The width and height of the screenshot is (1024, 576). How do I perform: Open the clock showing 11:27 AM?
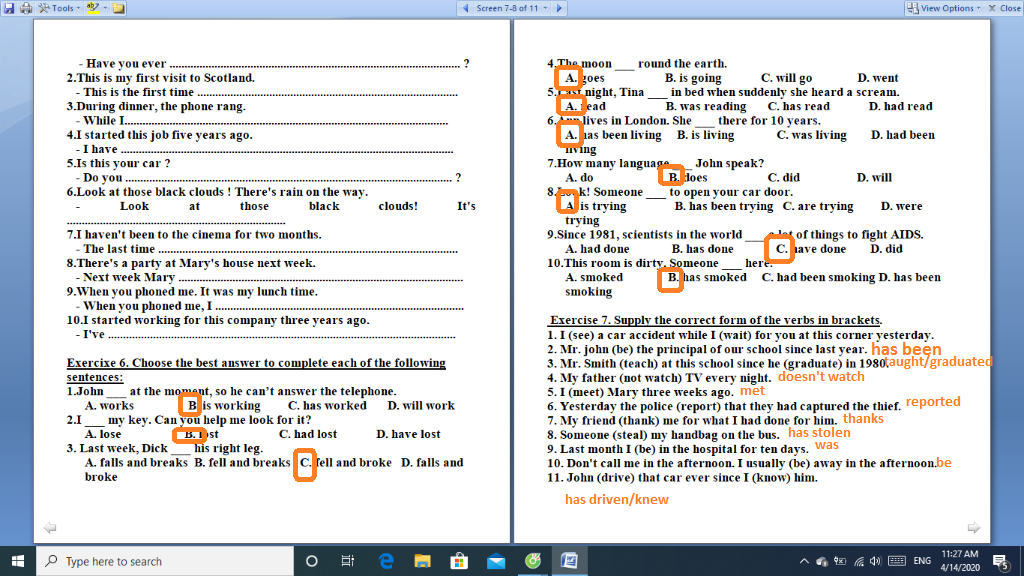tap(959, 561)
